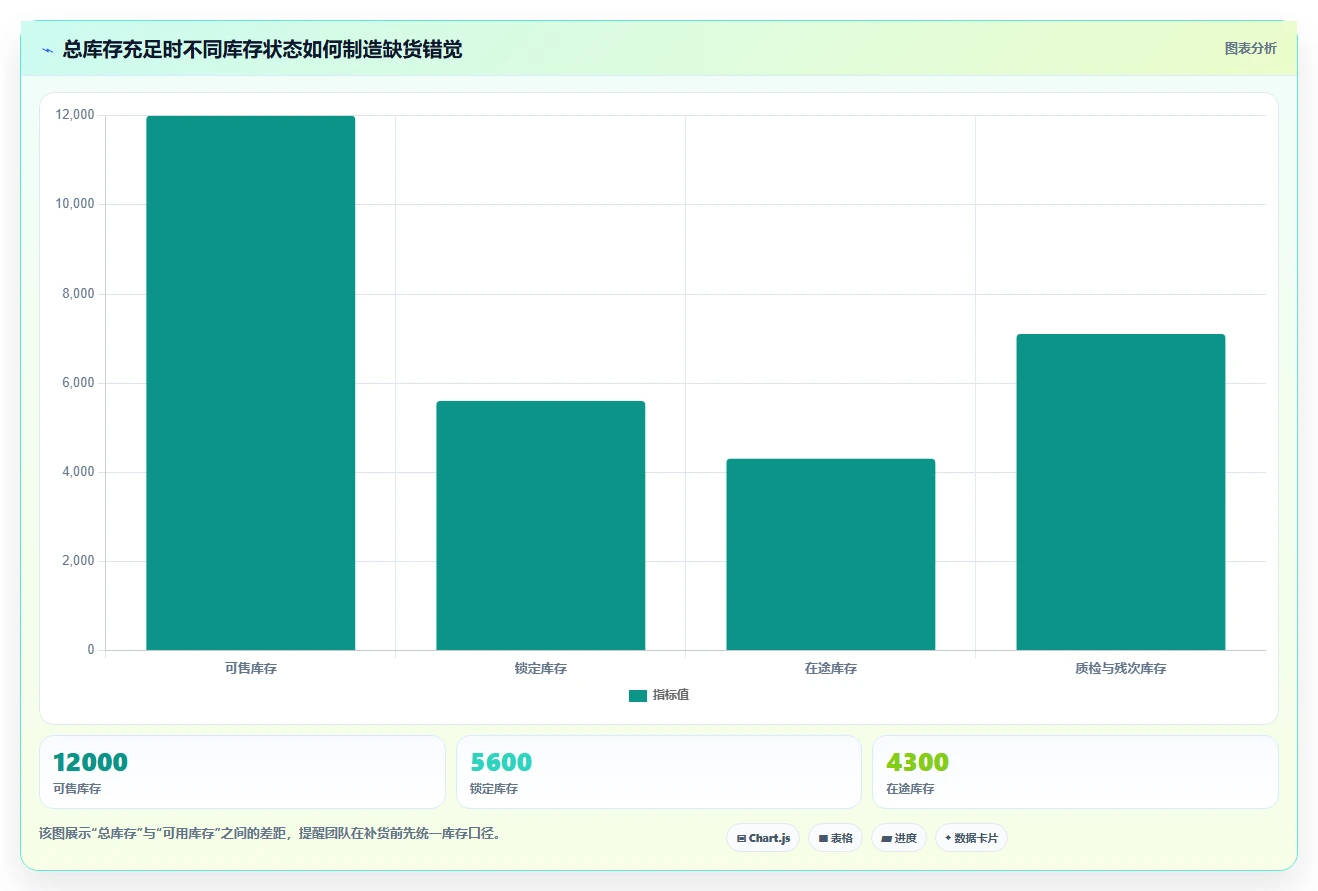Click the 可售库存 x-axis label

[x=250, y=668]
